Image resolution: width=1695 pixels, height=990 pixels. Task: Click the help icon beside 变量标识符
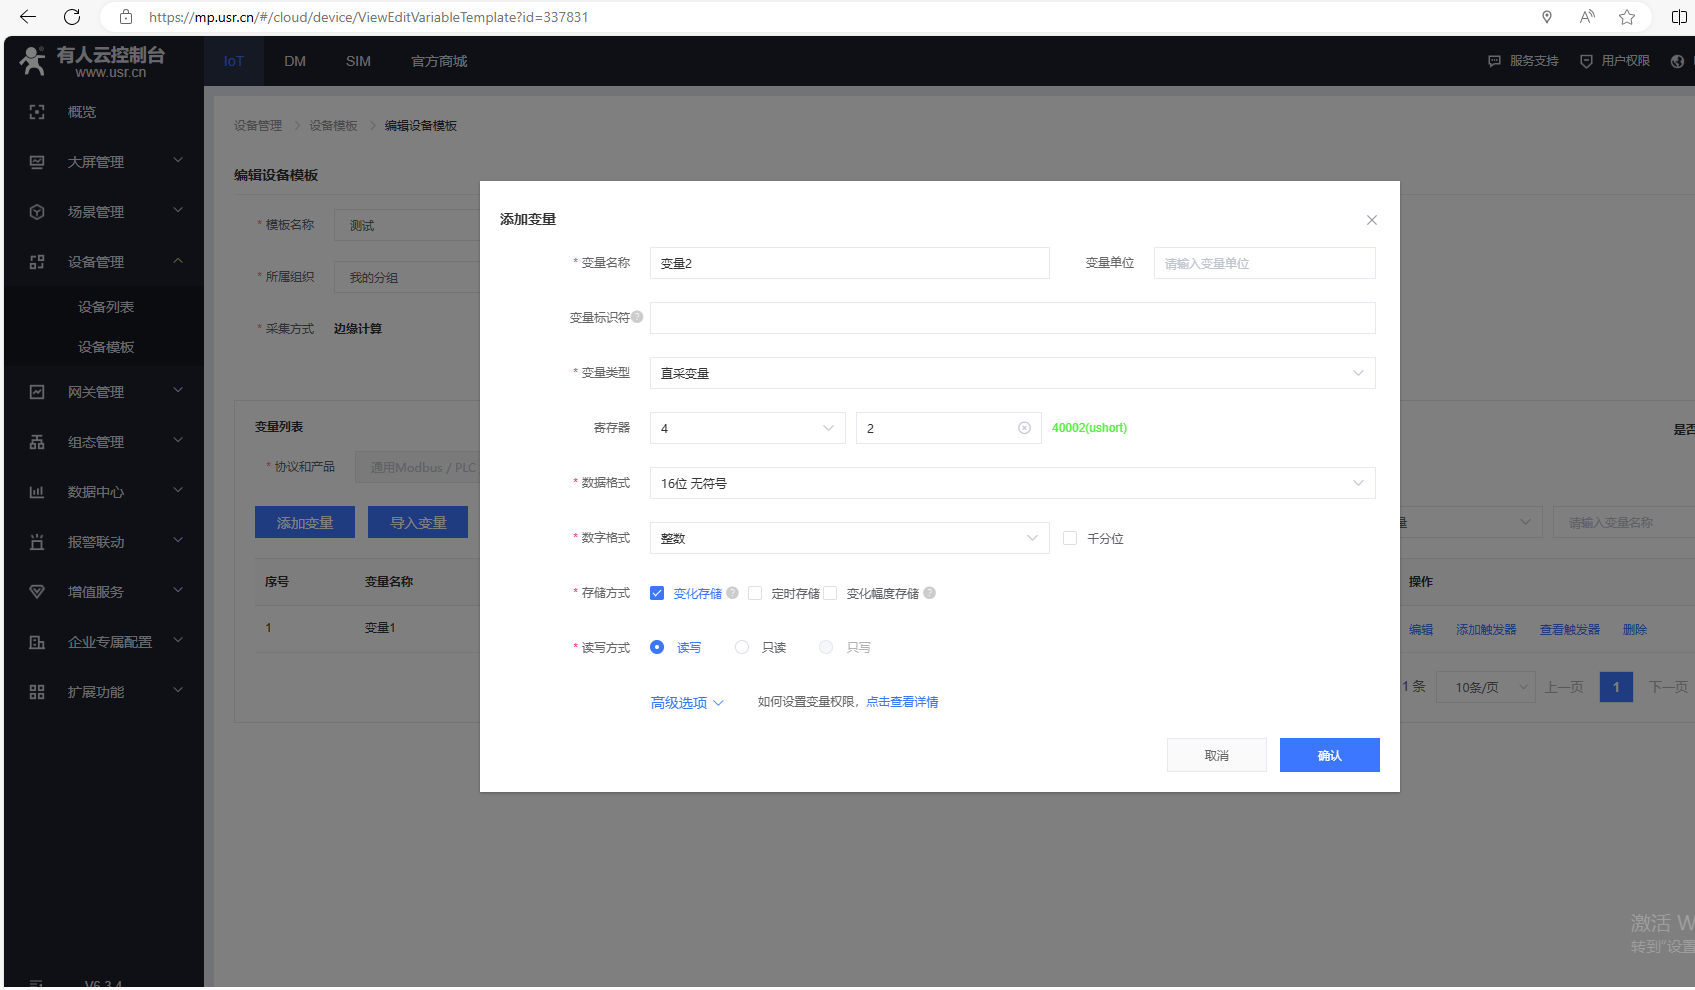click(x=637, y=317)
